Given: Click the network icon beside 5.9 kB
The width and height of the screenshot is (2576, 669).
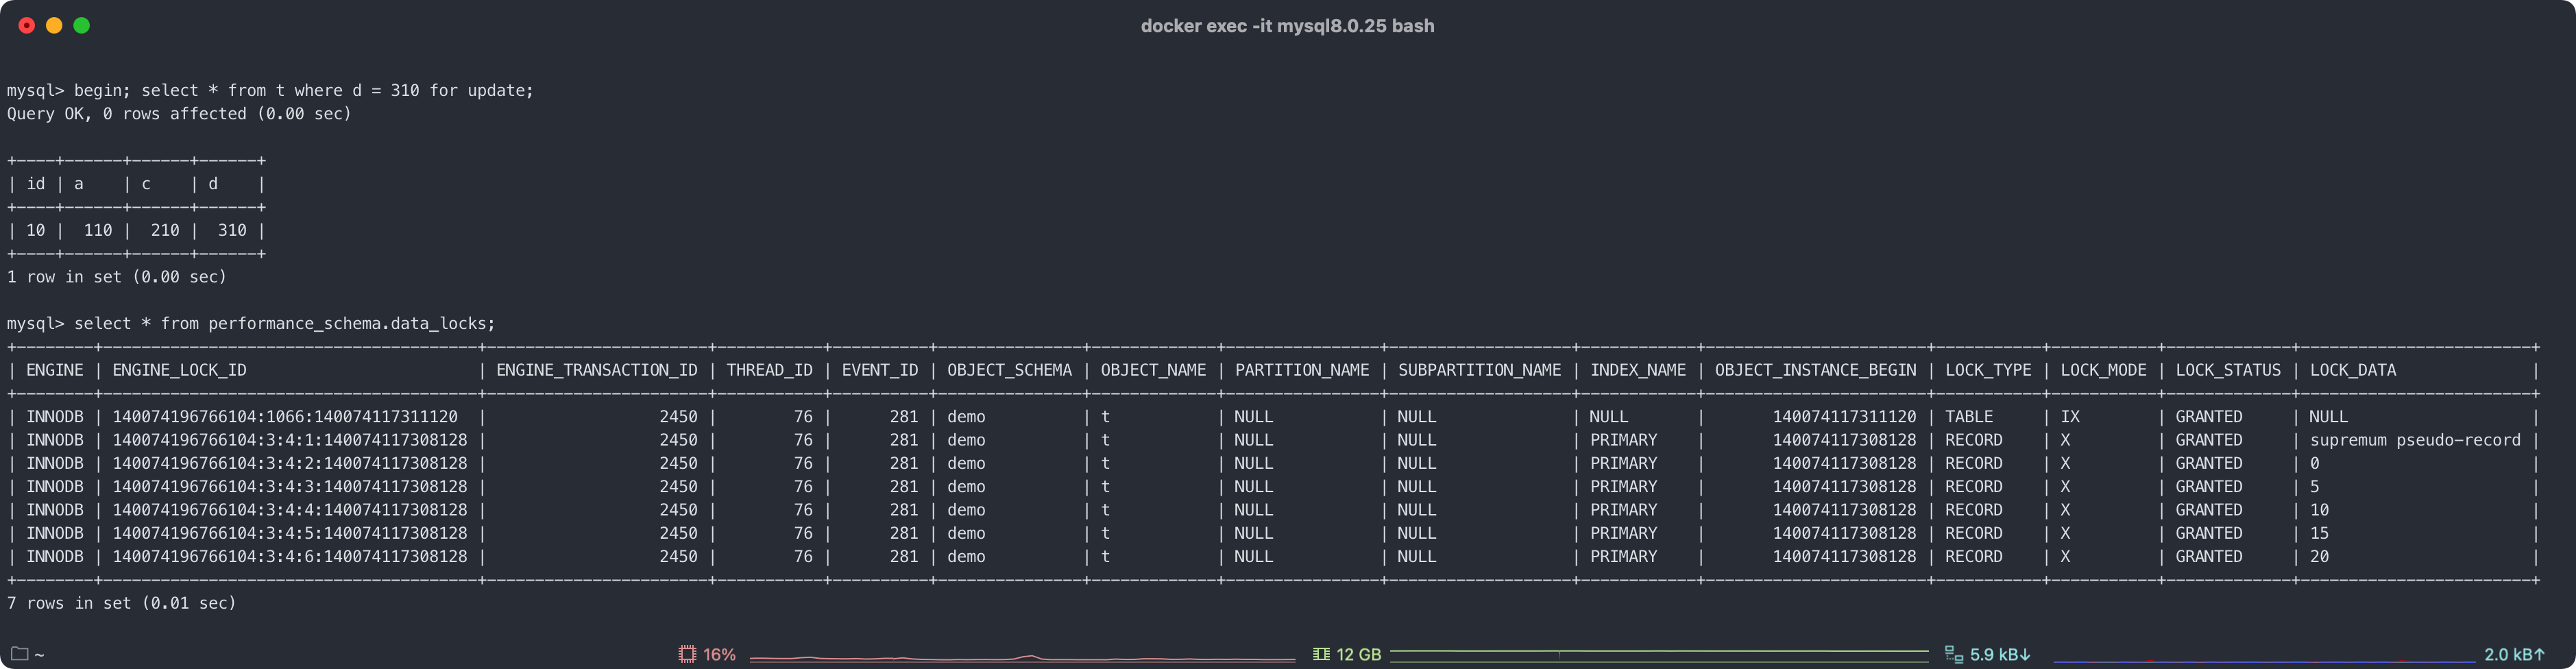Looking at the screenshot, I should click(x=1953, y=654).
